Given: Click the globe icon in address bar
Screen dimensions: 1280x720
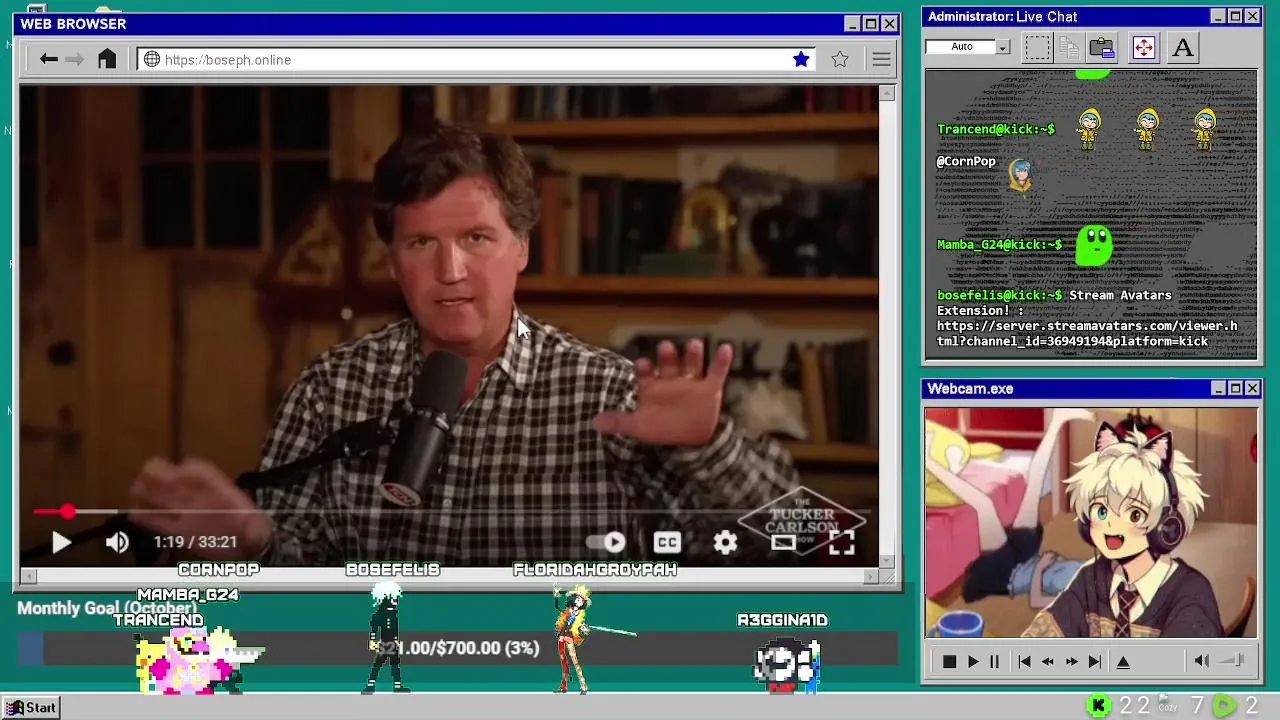Looking at the screenshot, I should [x=152, y=60].
